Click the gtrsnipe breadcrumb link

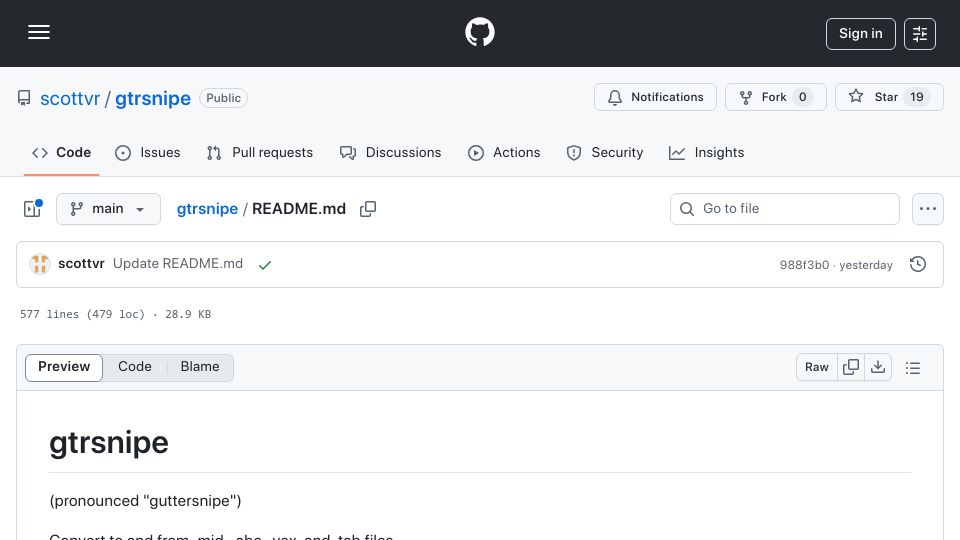point(207,209)
